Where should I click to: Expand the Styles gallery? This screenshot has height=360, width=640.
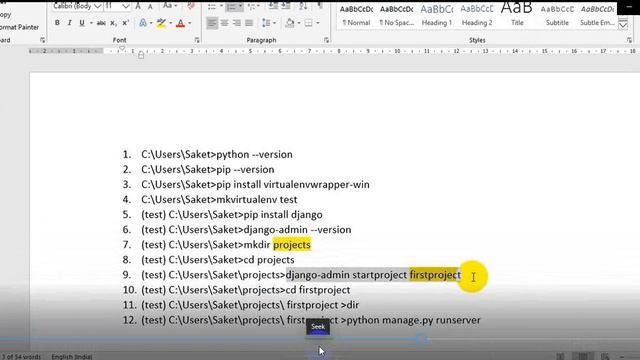[x=623, y=25]
